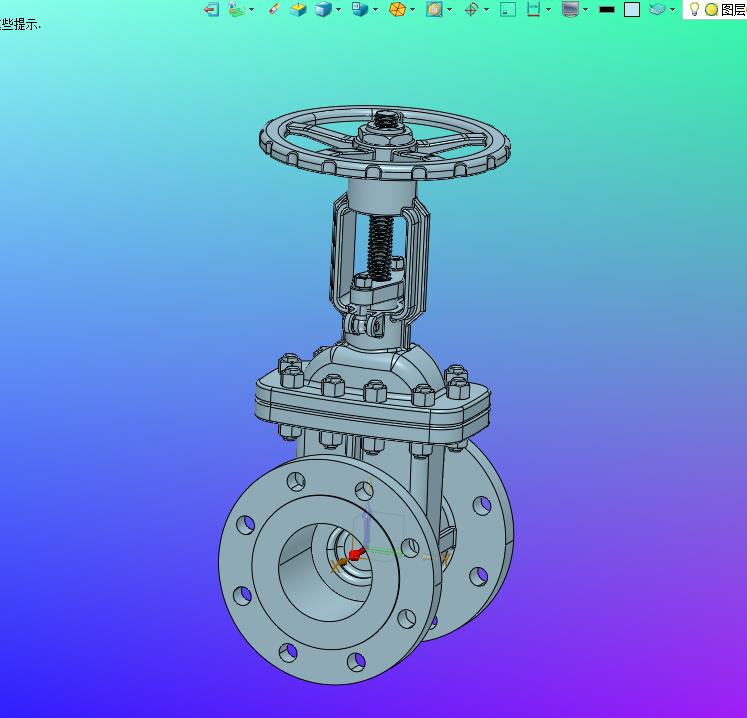Expand the monitor display dropdown
747x718 pixels.
coord(585,10)
